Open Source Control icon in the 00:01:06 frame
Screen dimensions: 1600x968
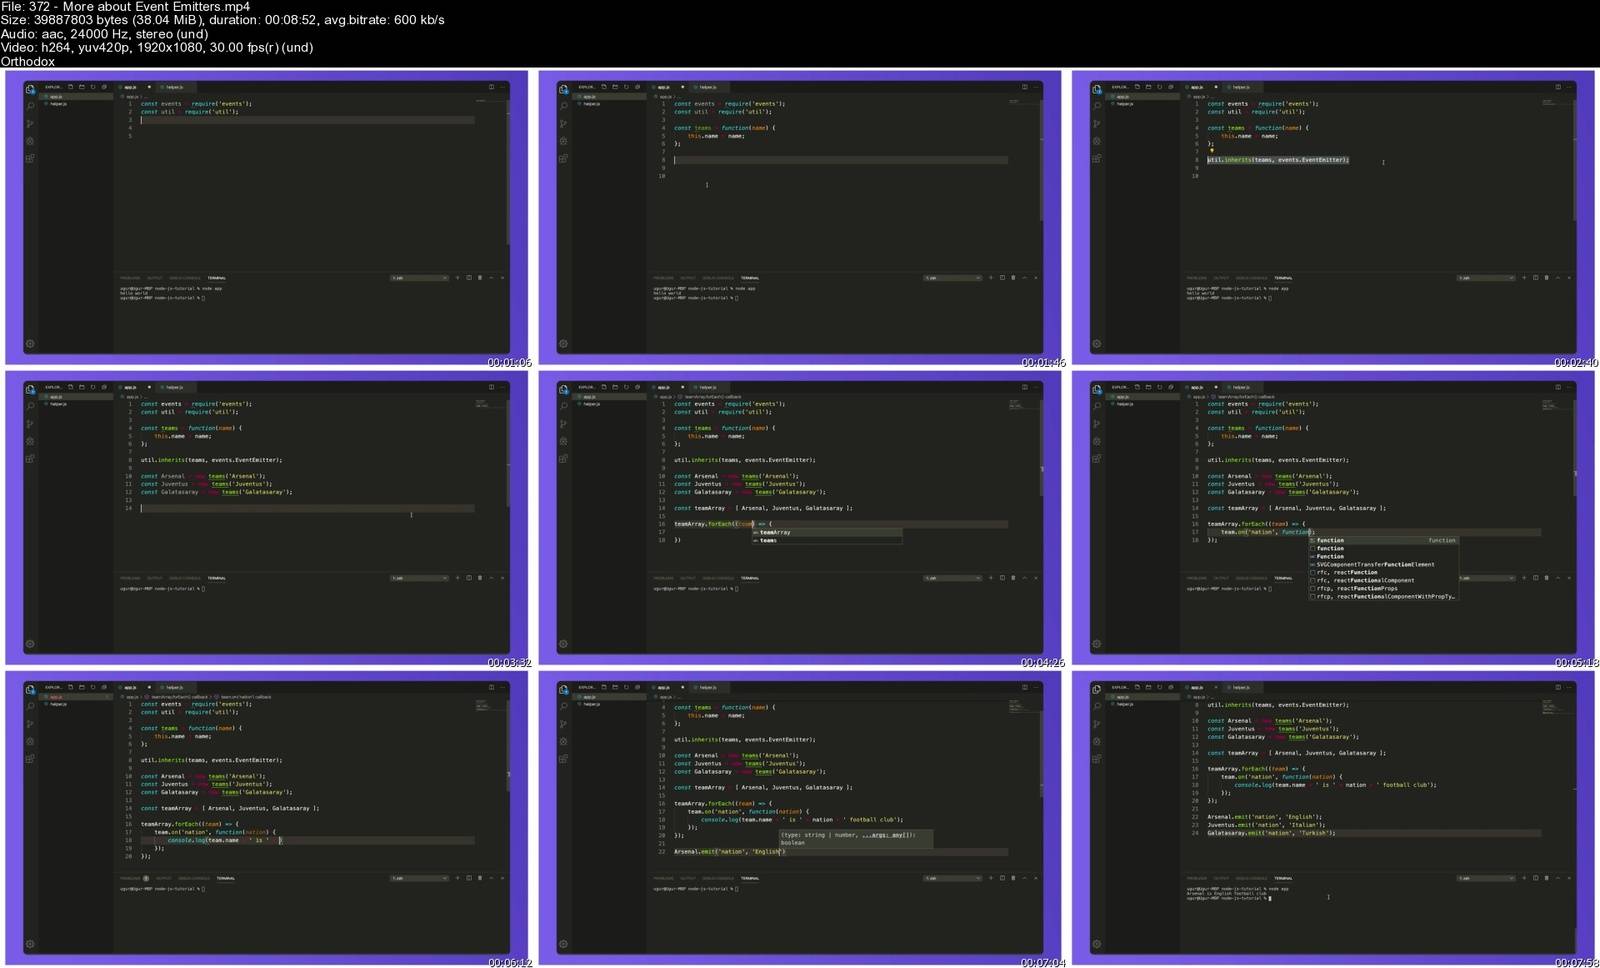[31, 124]
